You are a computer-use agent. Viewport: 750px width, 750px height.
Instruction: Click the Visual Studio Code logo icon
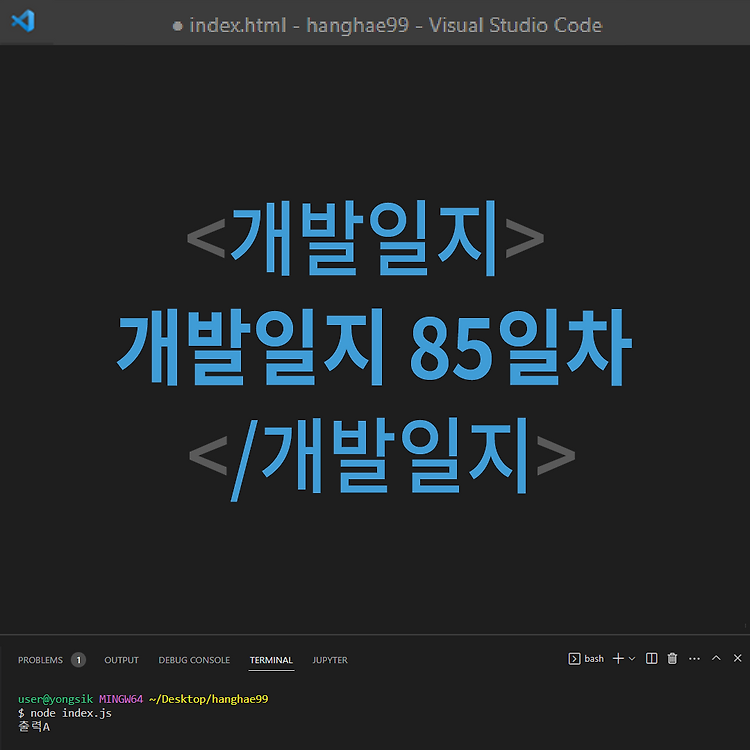[23, 21]
